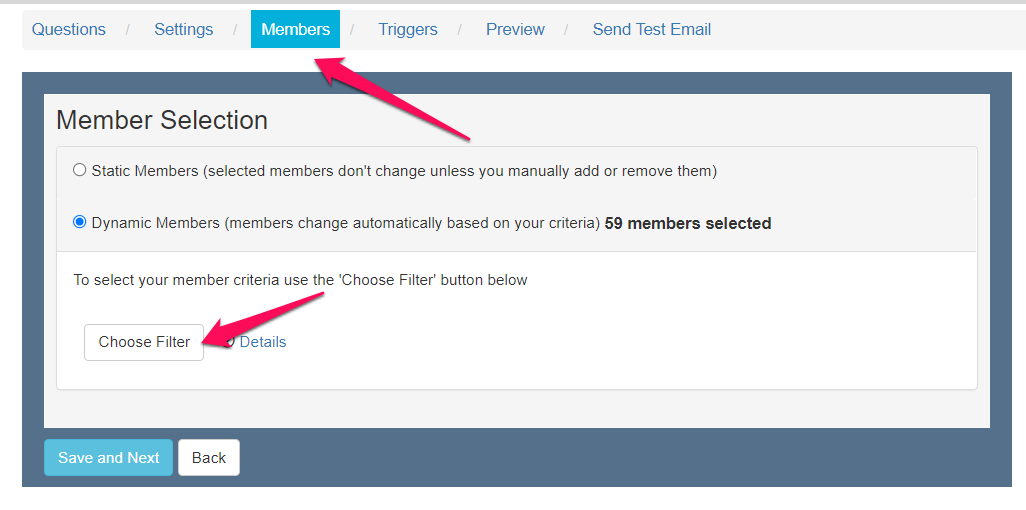The image size is (1026, 510).
Task: Select the Static Members radio button
Action: pyautogui.click(x=80, y=170)
